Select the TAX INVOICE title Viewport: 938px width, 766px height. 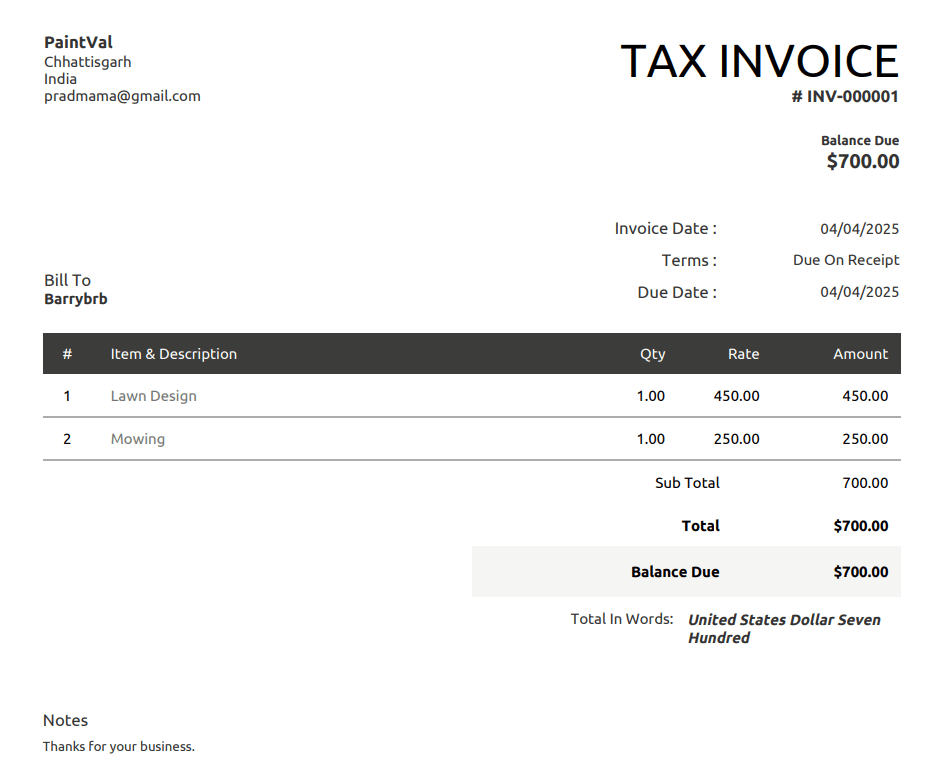760,62
